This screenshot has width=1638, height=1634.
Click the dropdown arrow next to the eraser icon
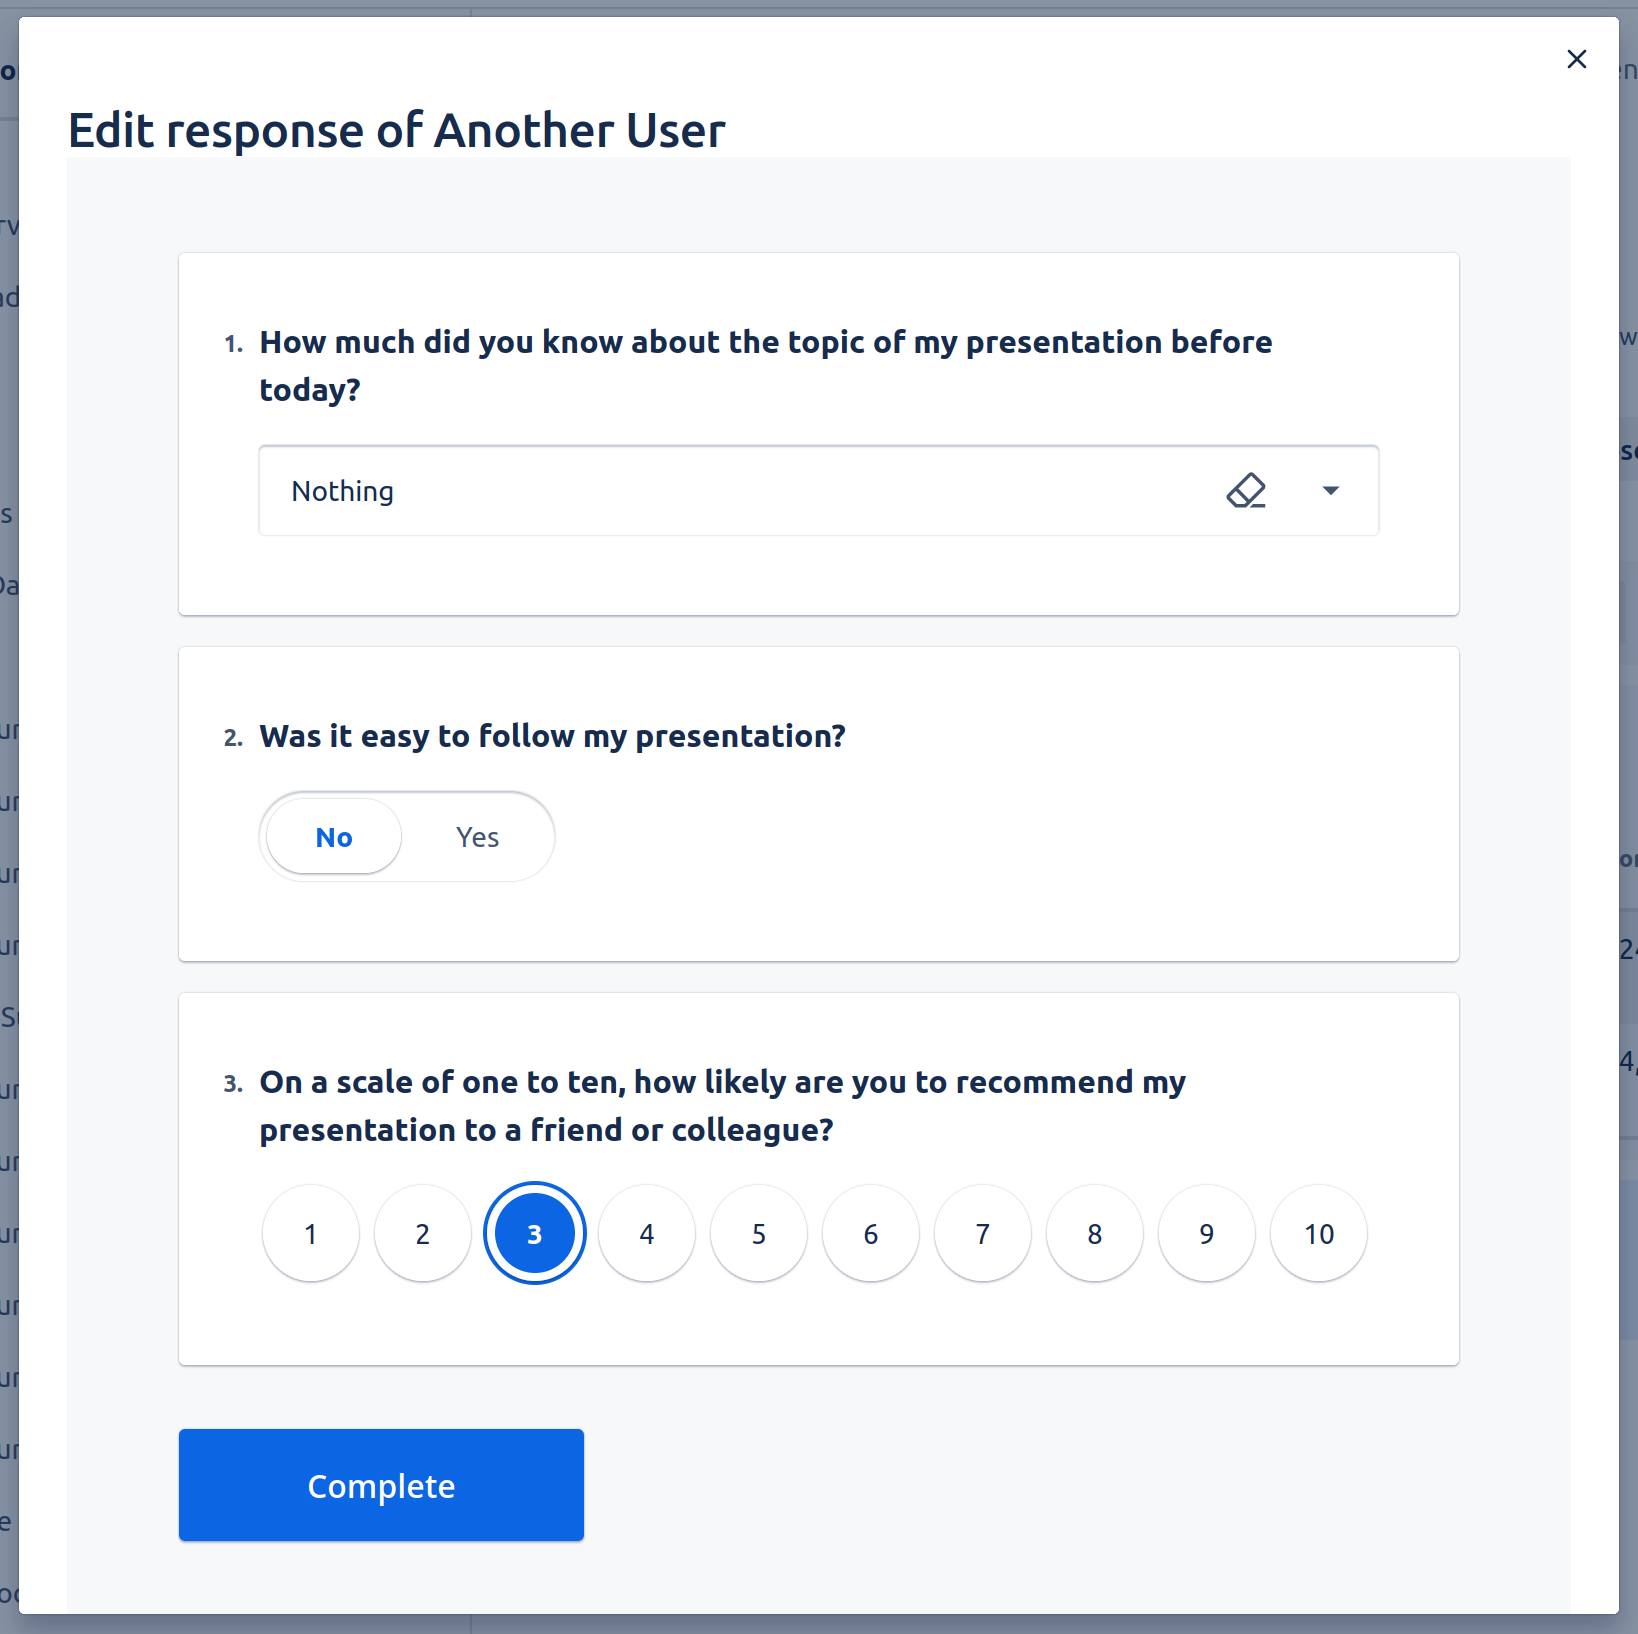click(1331, 491)
